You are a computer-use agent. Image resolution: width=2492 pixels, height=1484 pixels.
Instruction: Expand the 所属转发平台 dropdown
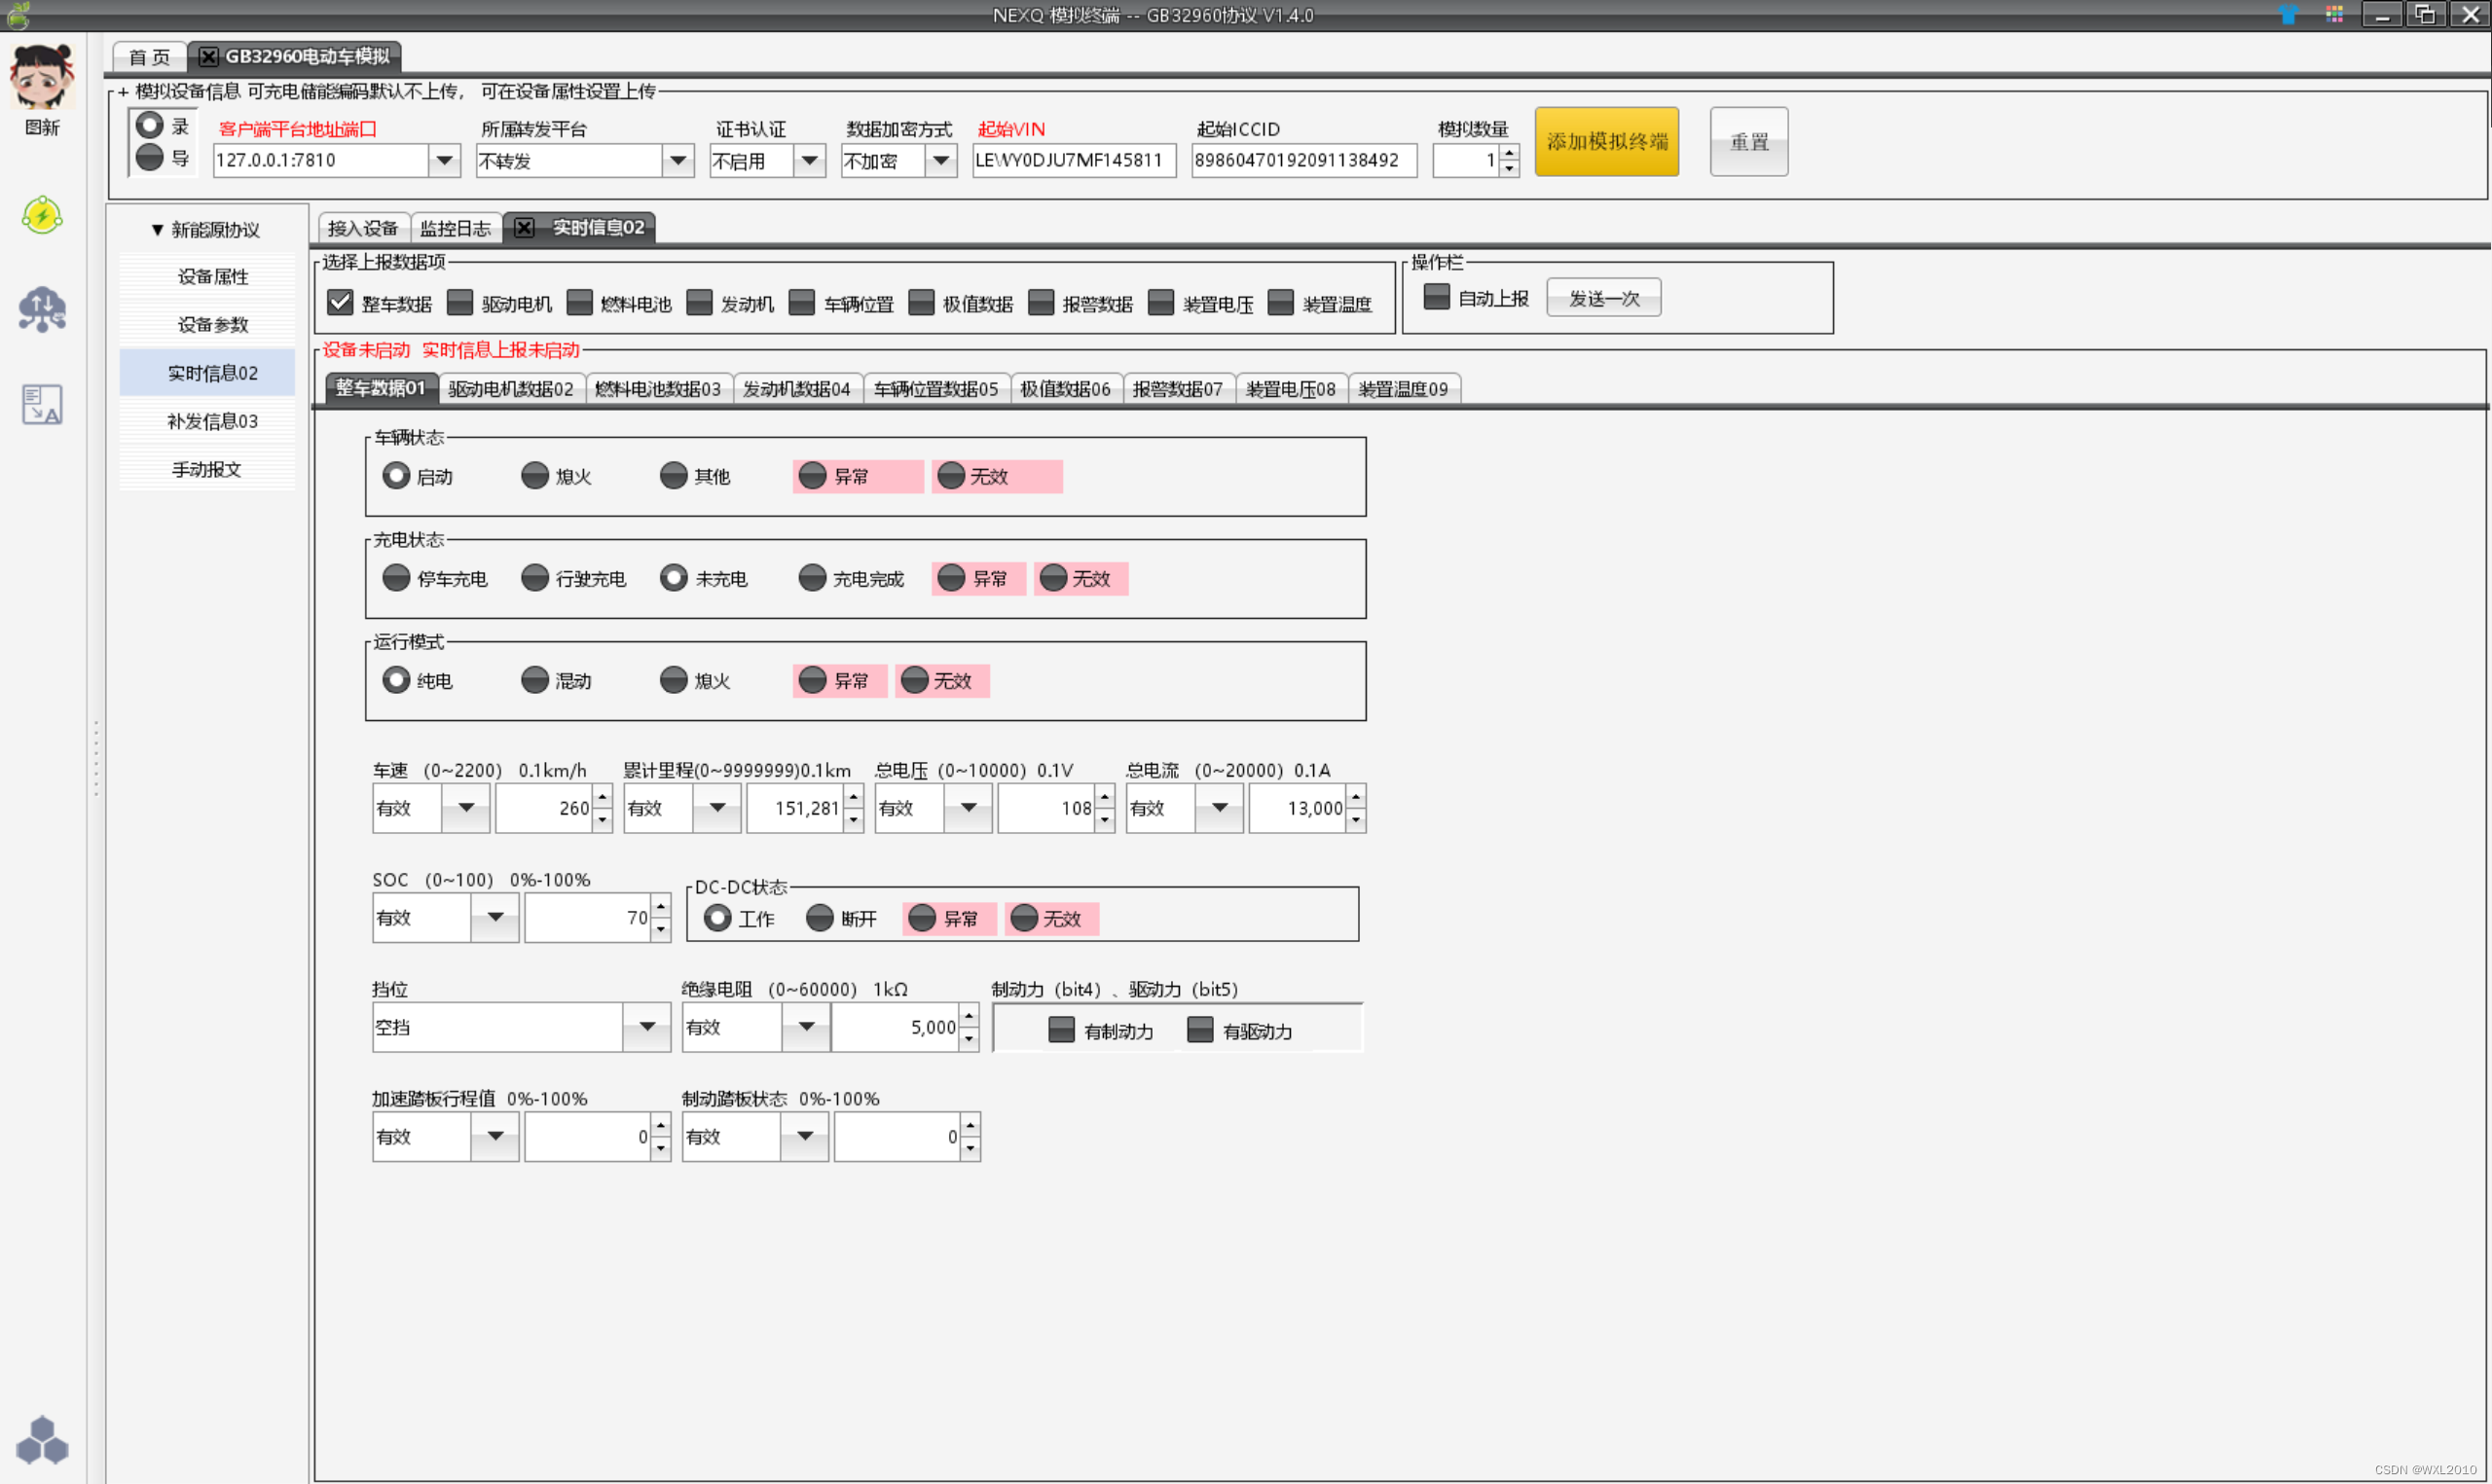coord(678,160)
